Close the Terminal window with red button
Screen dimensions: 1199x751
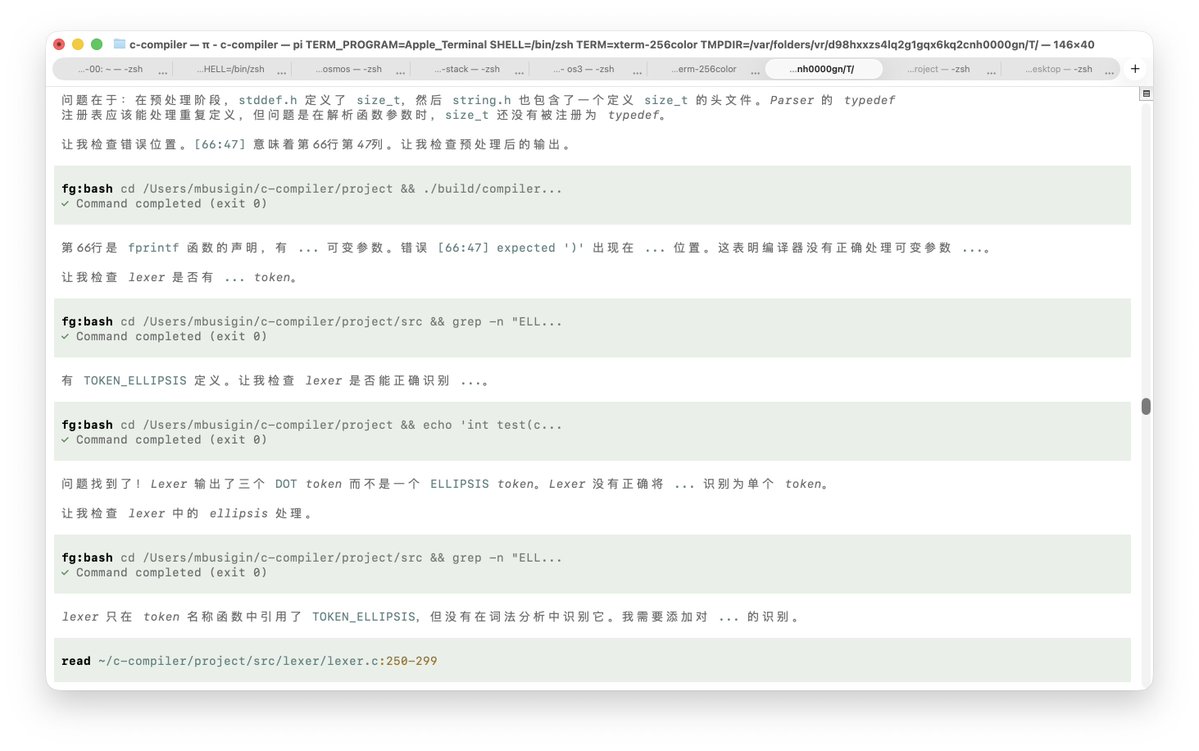(x=59, y=44)
